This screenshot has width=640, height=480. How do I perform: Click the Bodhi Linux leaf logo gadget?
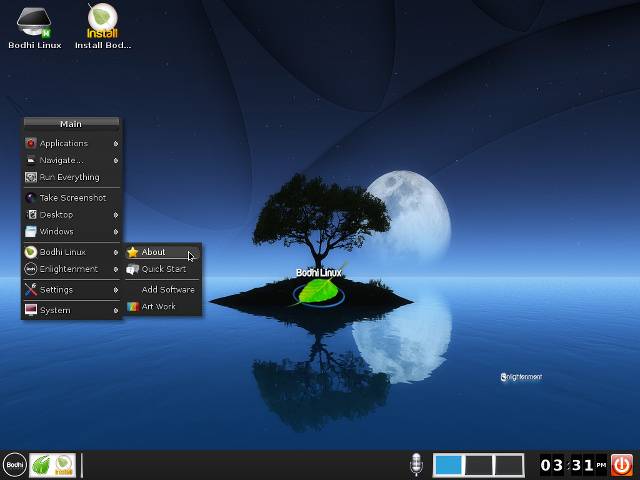pyautogui.click(x=319, y=287)
